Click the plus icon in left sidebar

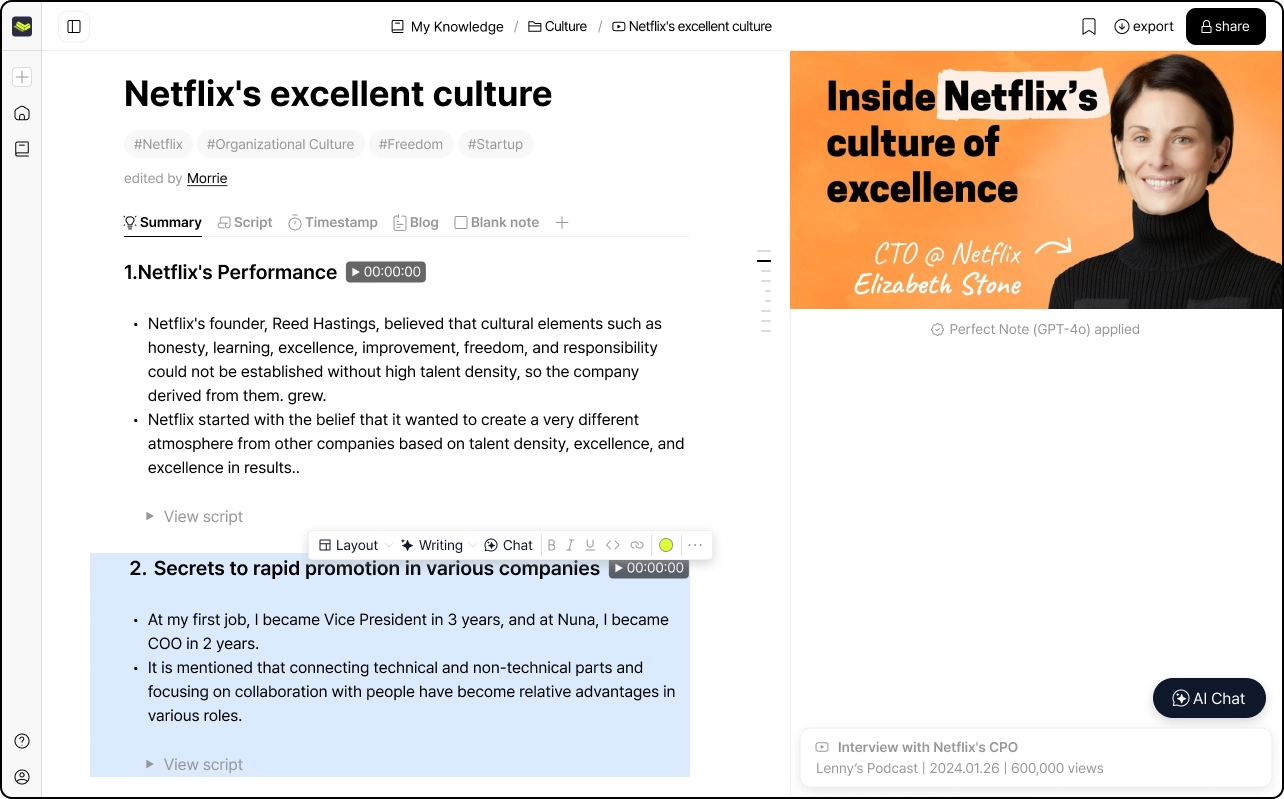(22, 77)
